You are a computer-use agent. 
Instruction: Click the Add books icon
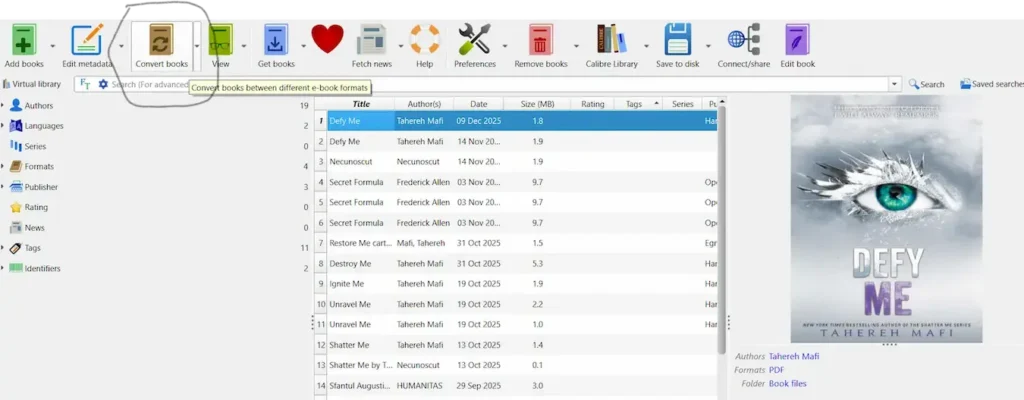(24, 40)
